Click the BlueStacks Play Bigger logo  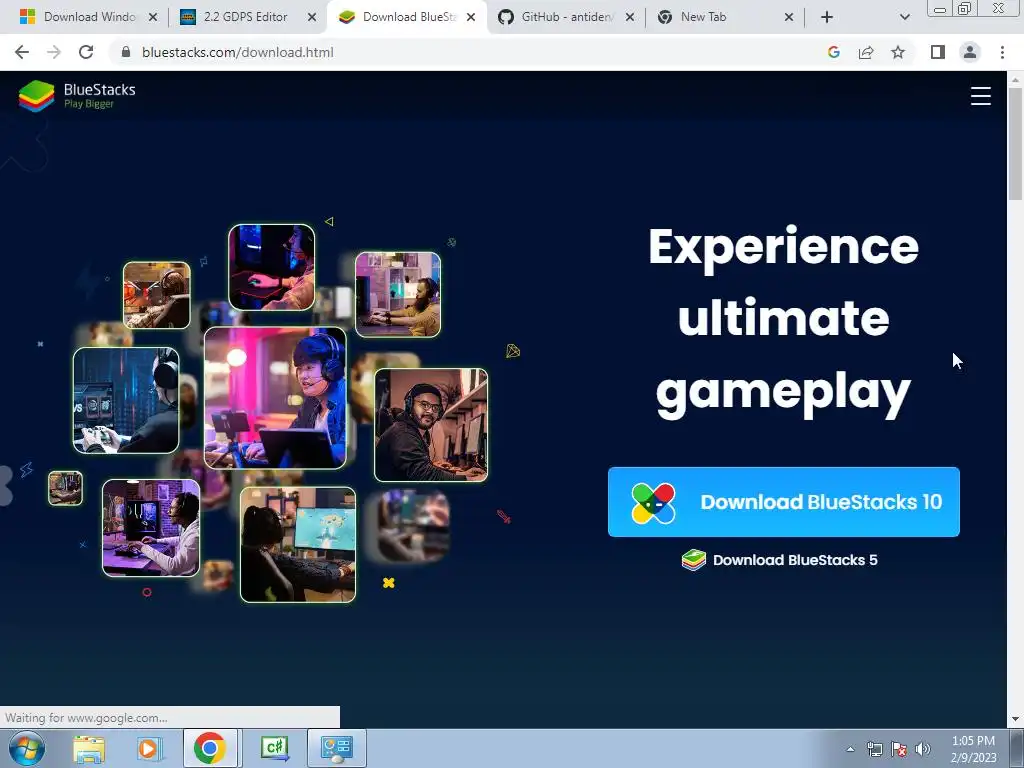click(77, 96)
